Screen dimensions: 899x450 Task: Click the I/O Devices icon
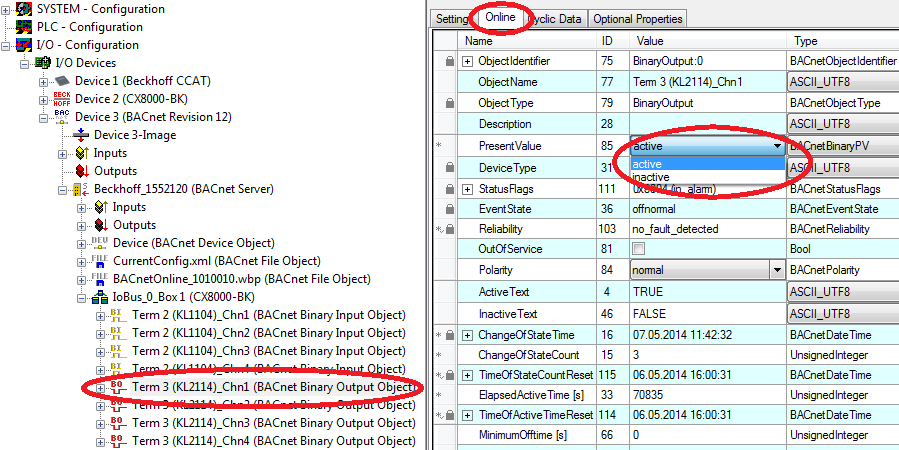click(x=42, y=62)
